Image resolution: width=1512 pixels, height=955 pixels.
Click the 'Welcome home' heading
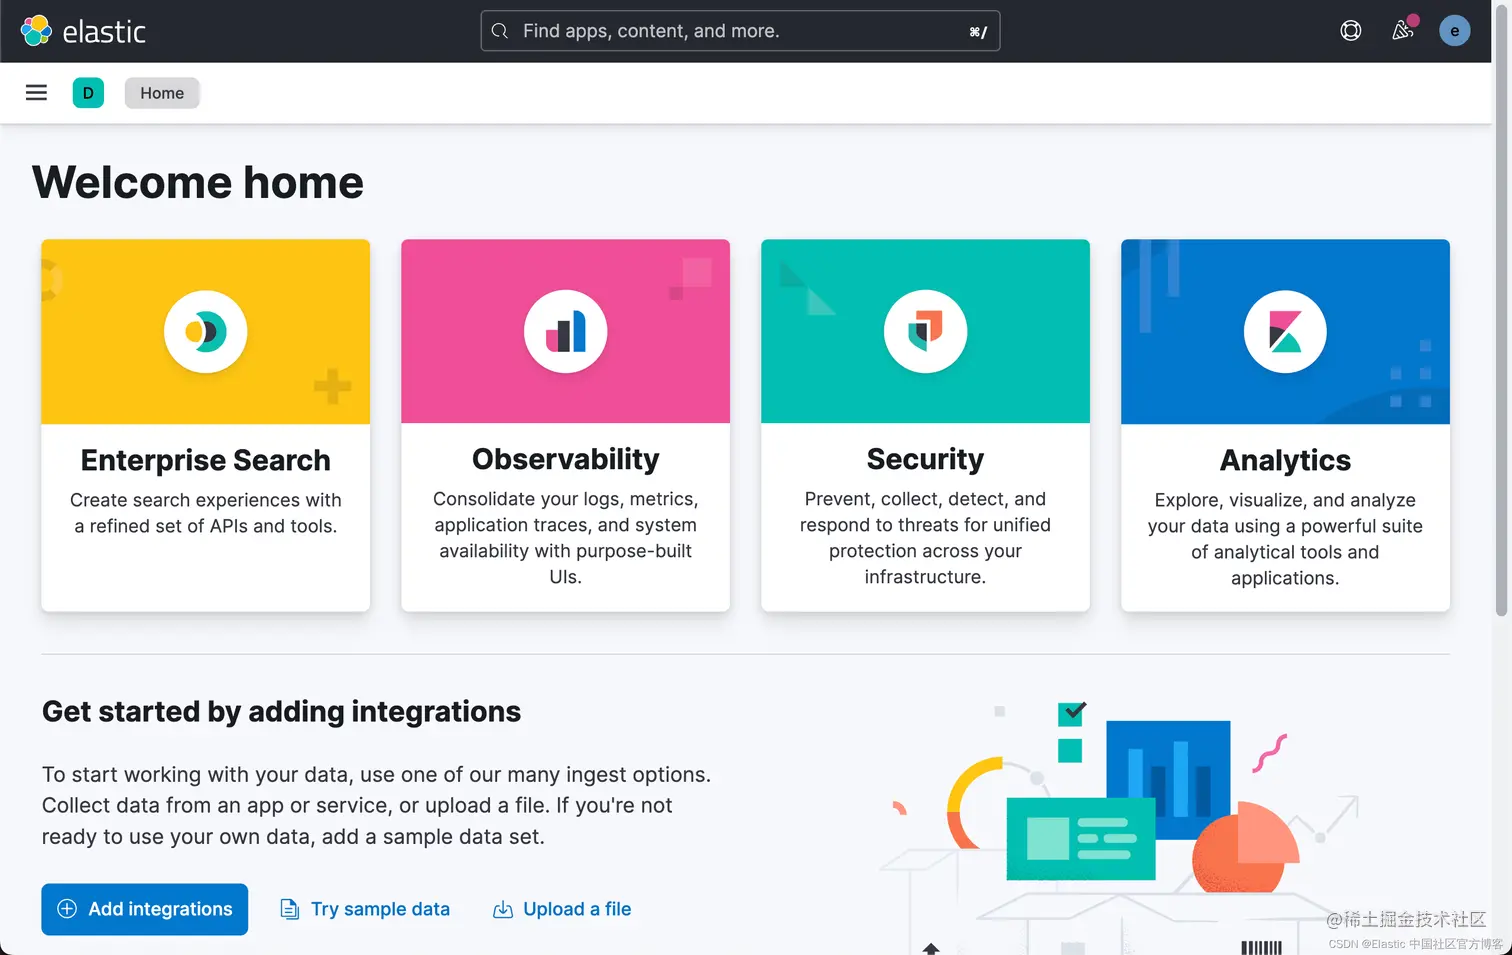(198, 183)
